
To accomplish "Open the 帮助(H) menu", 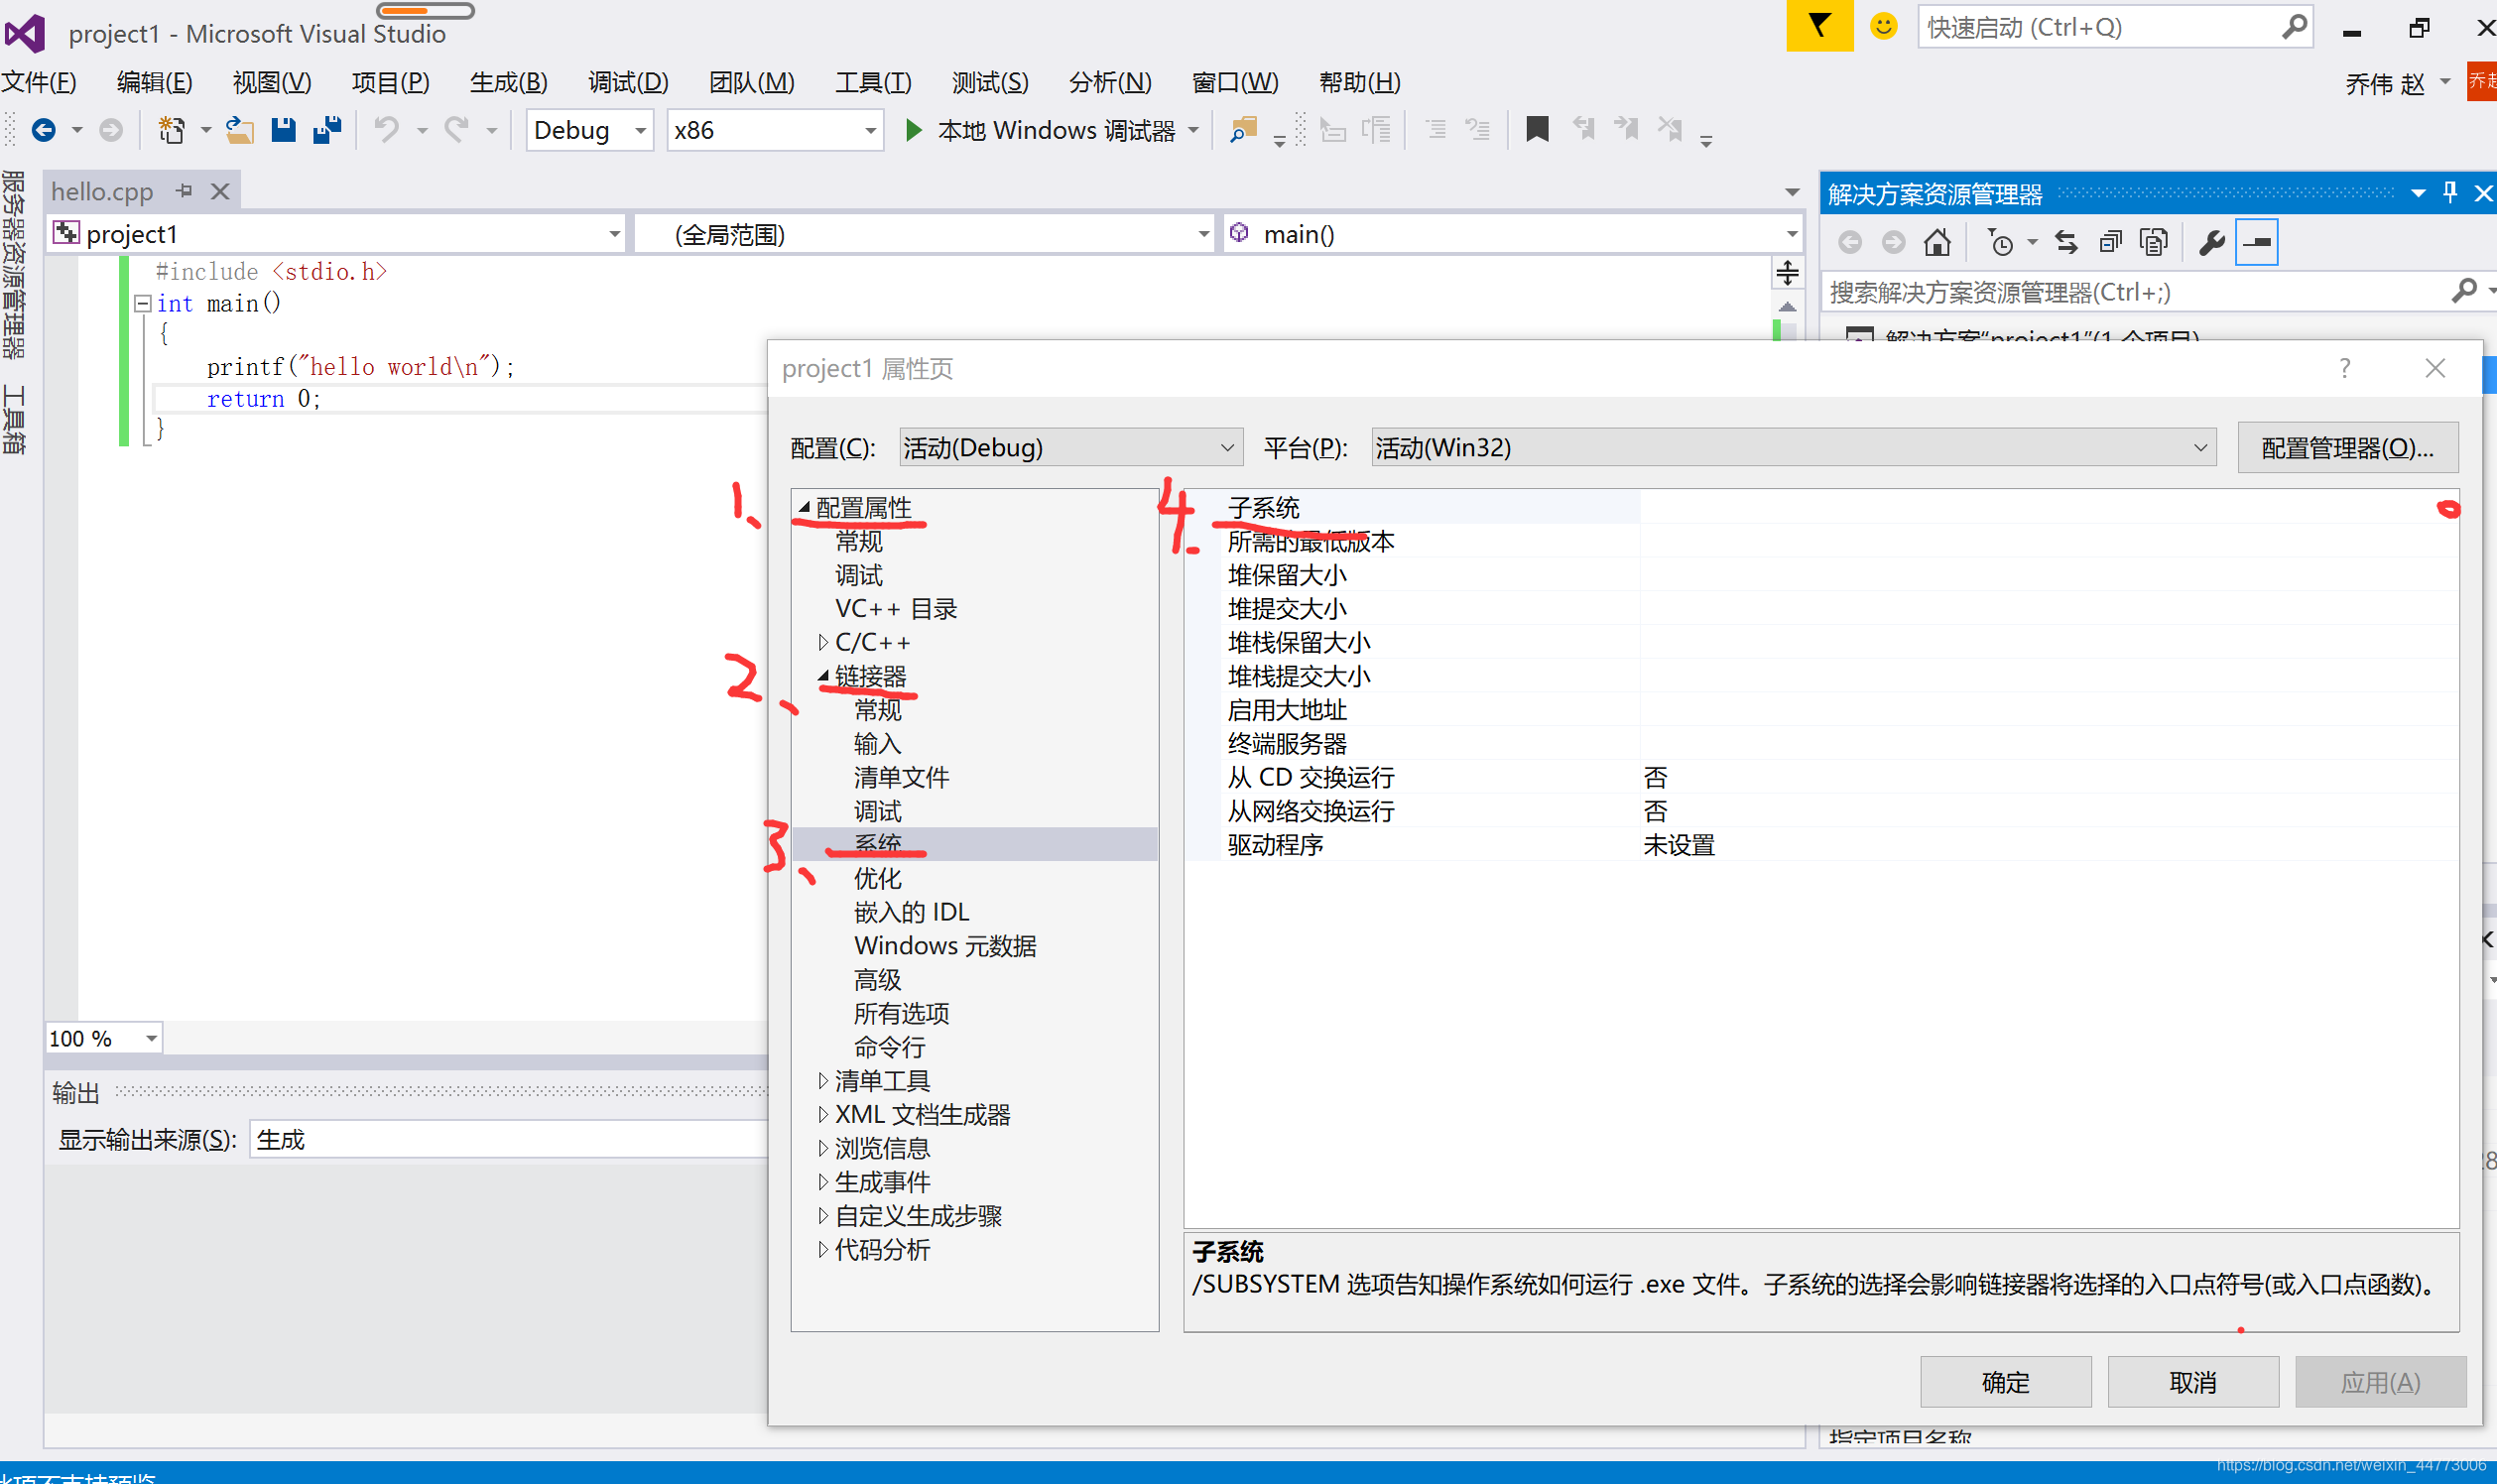I will coord(1359,82).
